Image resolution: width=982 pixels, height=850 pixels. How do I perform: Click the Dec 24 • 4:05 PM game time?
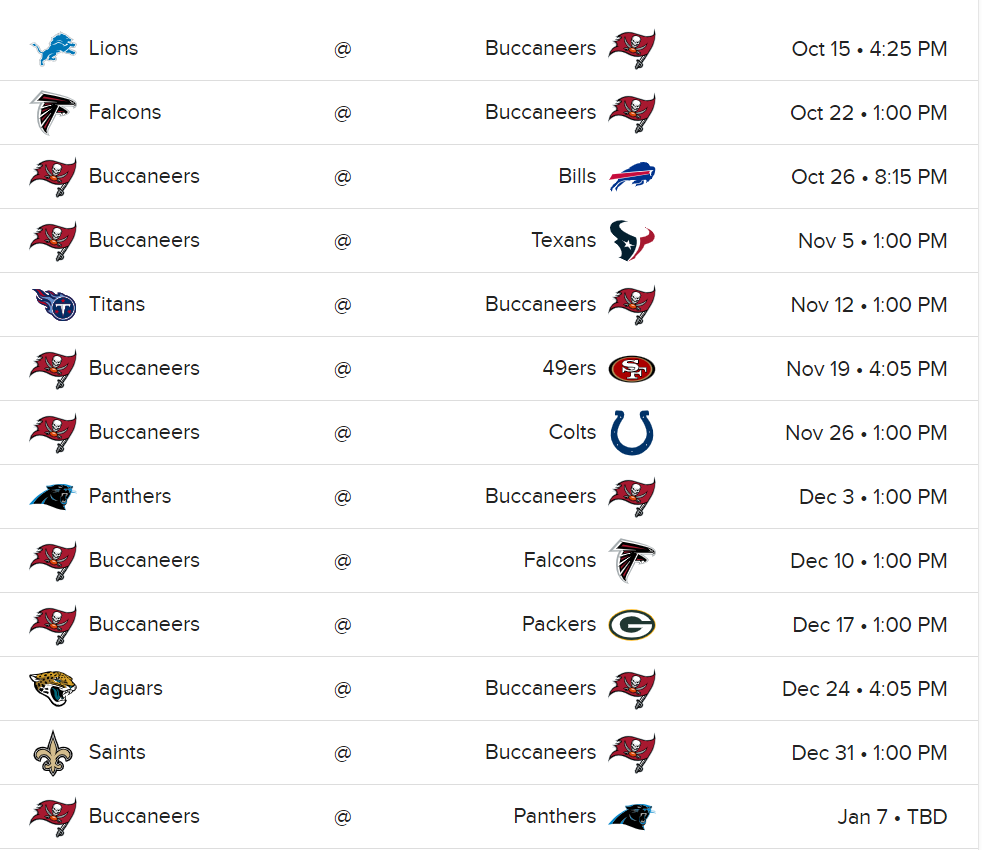coord(864,689)
